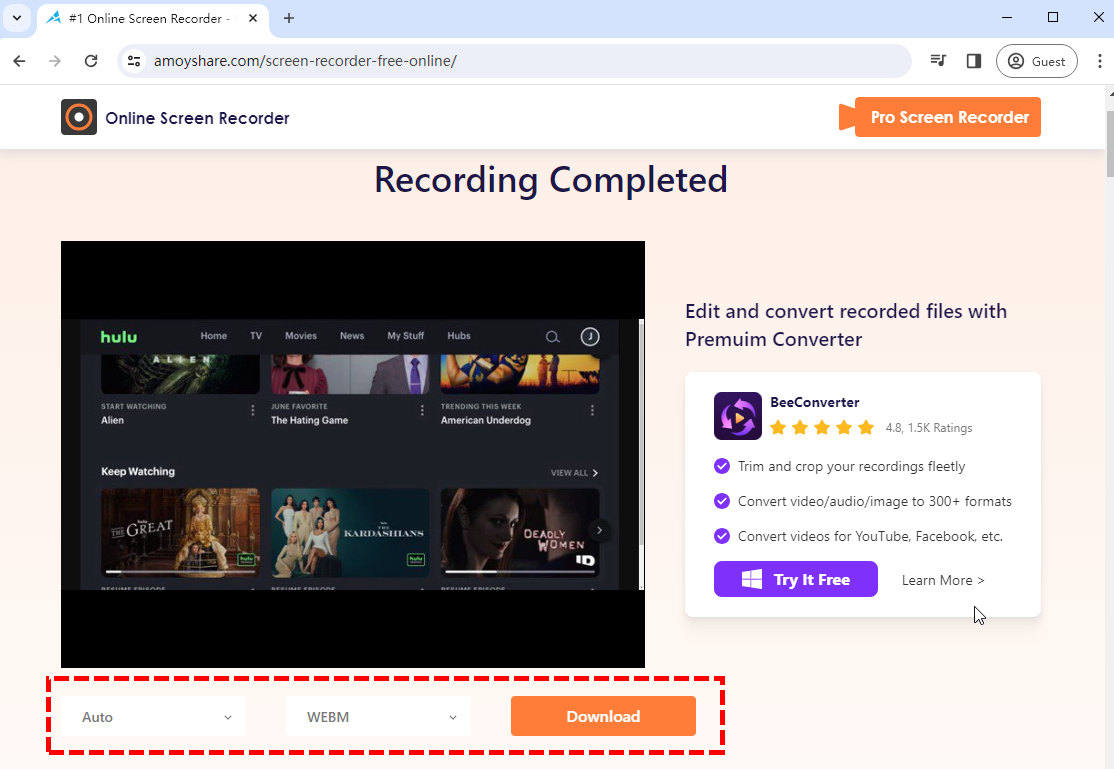Open a new browser tab

tap(288, 18)
